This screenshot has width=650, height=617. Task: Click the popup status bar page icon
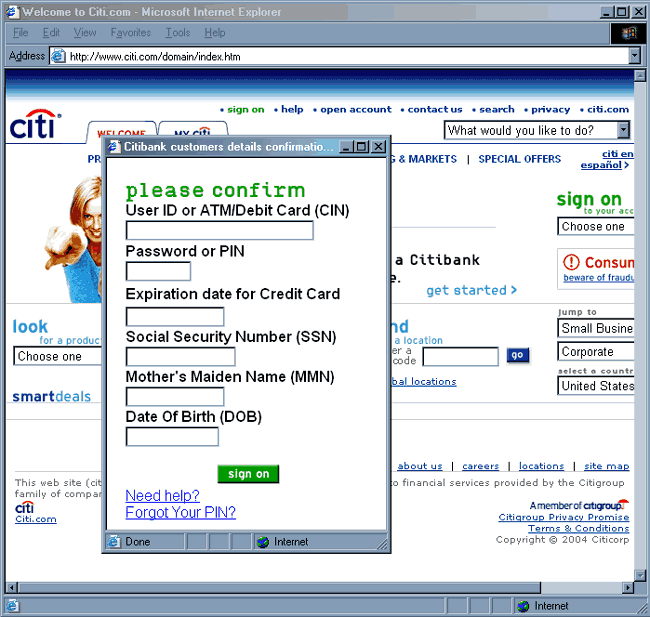113,542
